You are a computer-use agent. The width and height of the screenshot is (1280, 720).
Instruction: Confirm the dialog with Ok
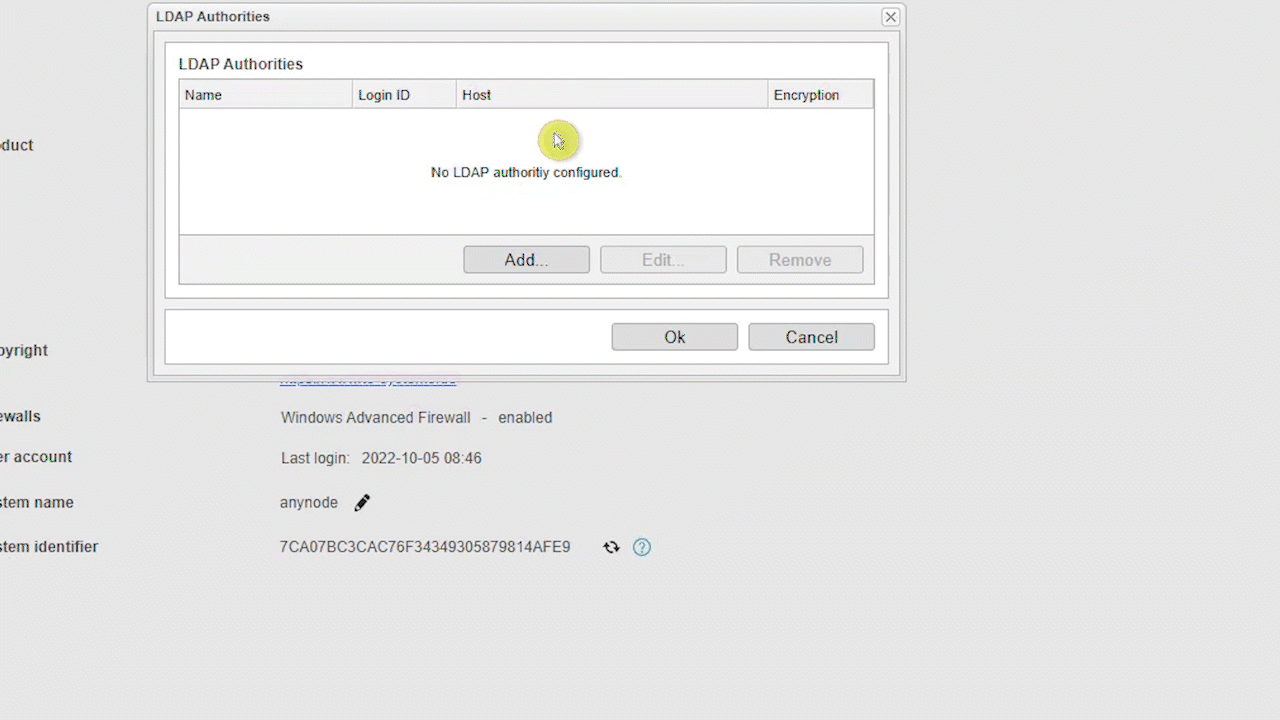pyautogui.click(x=675, y=337)
